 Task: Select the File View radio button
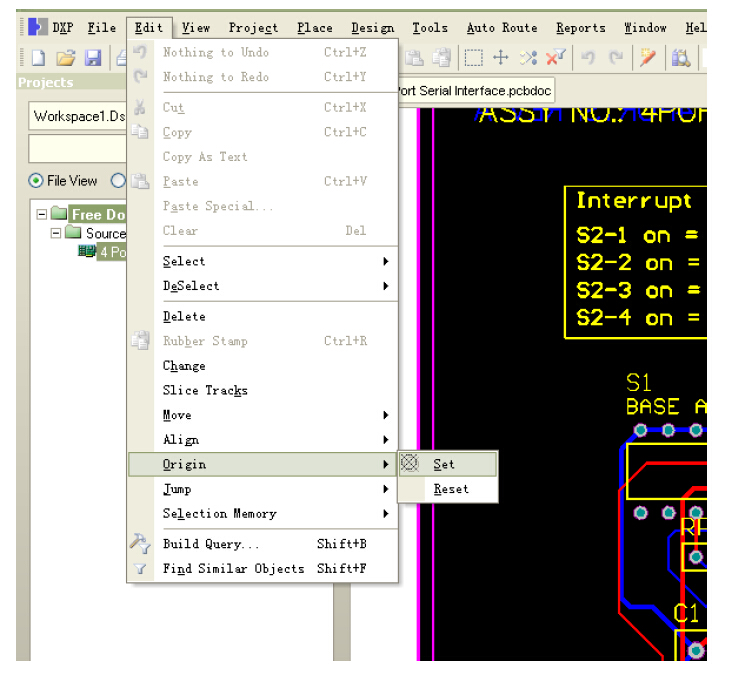pyautogui.click(x=37, y=181)
